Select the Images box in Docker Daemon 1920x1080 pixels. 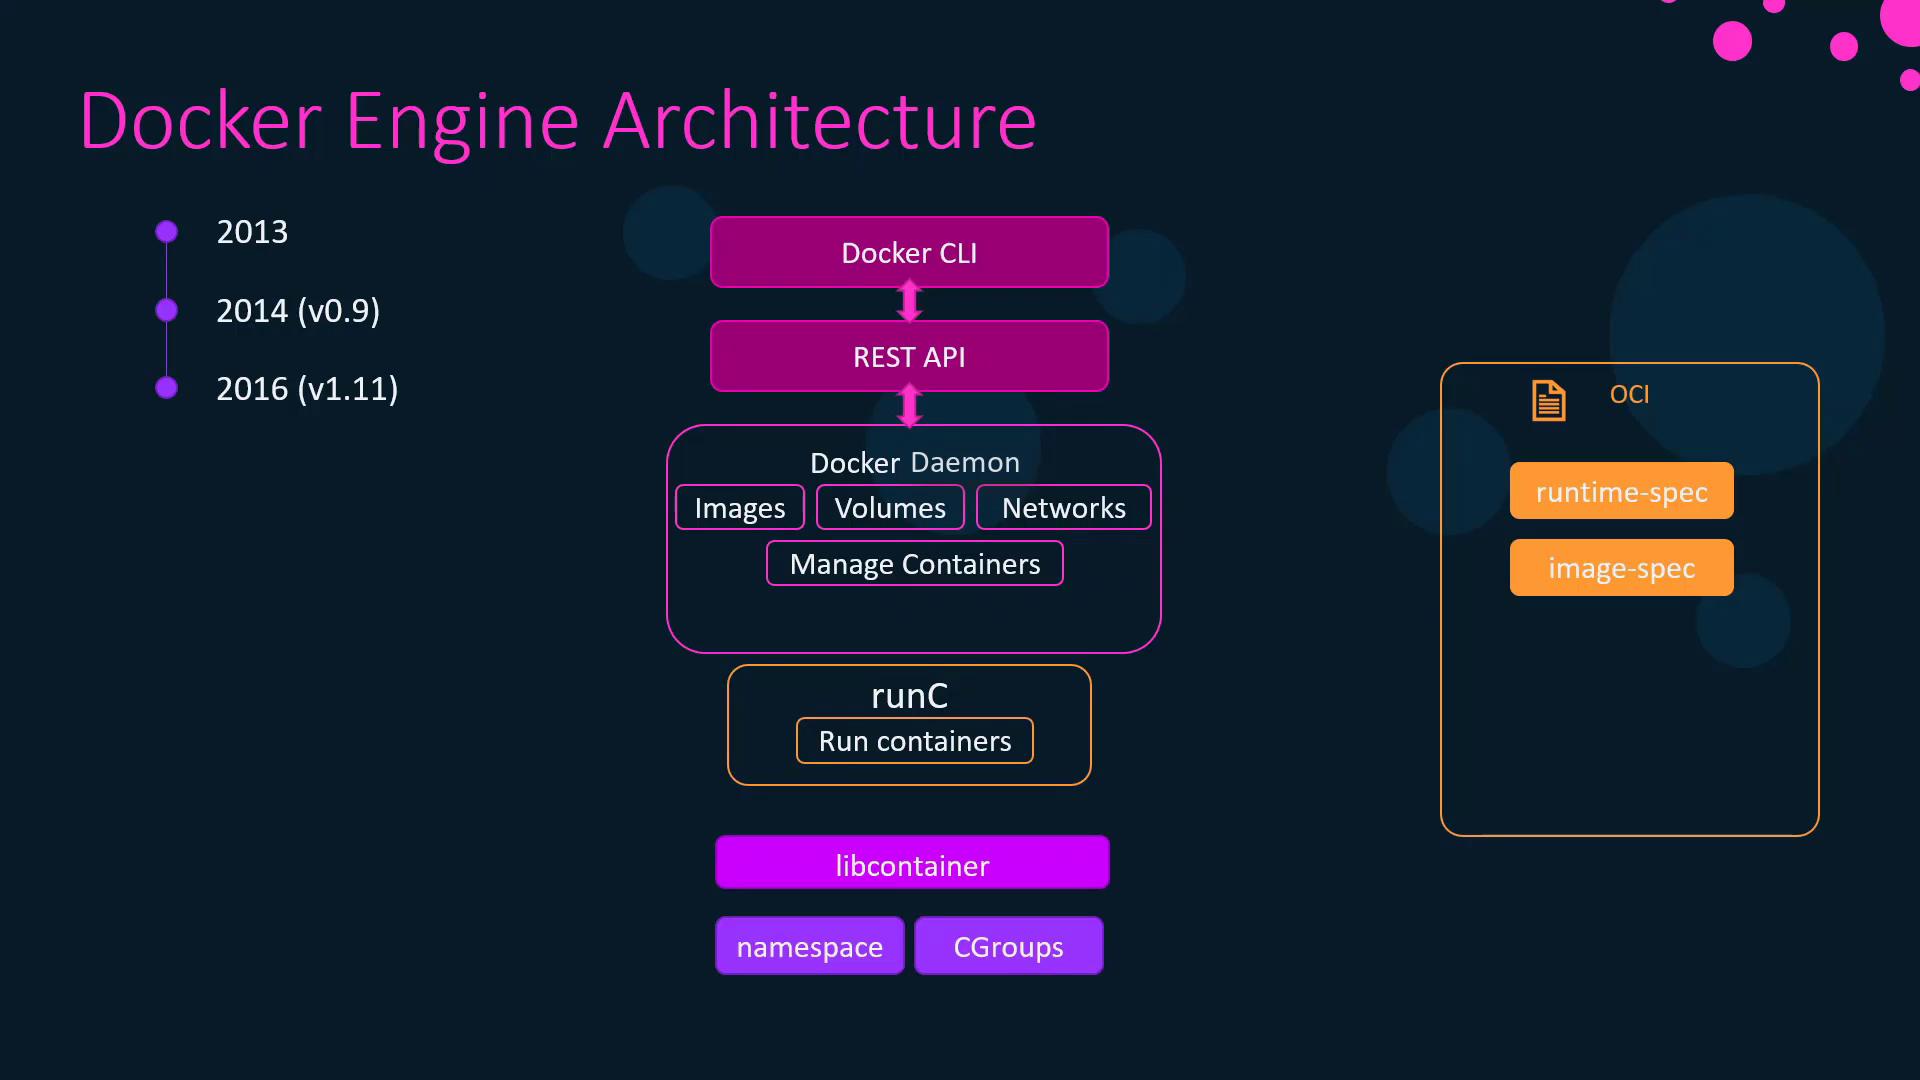[x=740, y=508]
